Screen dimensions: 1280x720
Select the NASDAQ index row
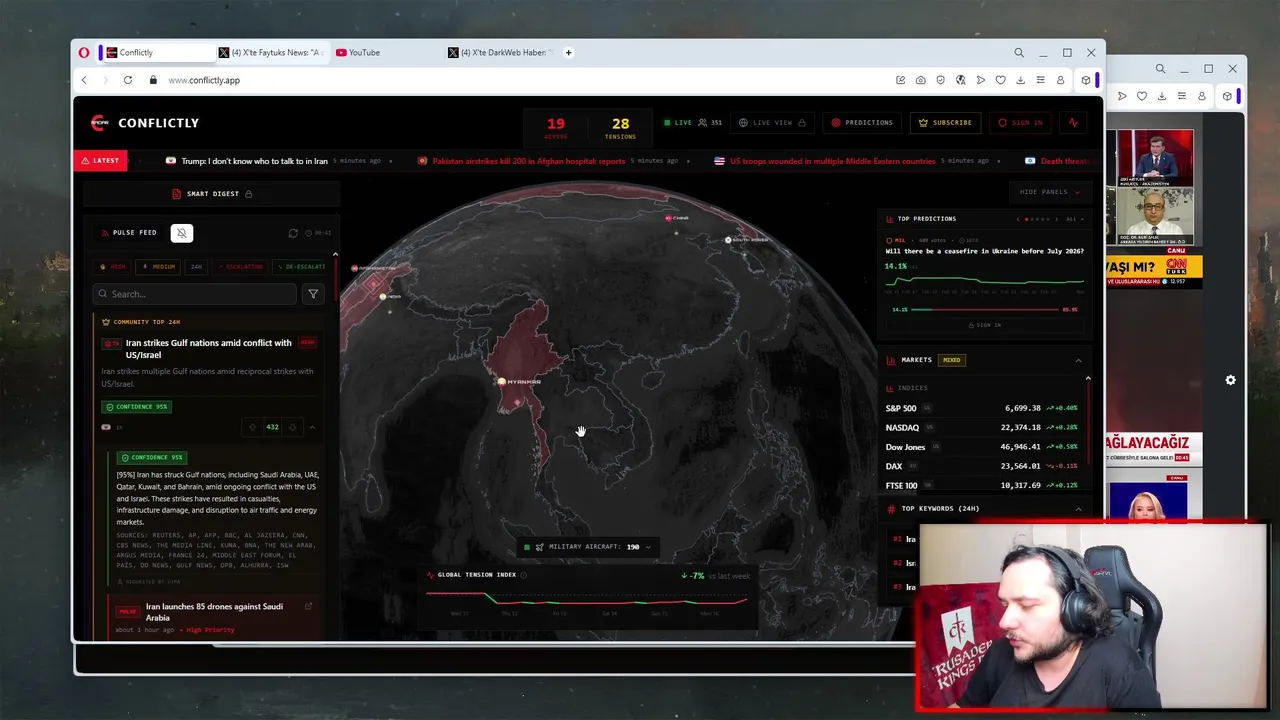pyautogui.click(x=981, y=427)
